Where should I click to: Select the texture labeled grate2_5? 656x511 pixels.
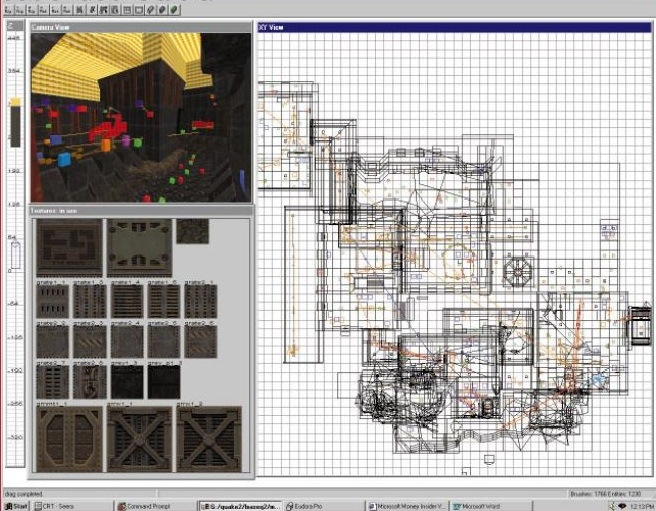pos(164,342)
